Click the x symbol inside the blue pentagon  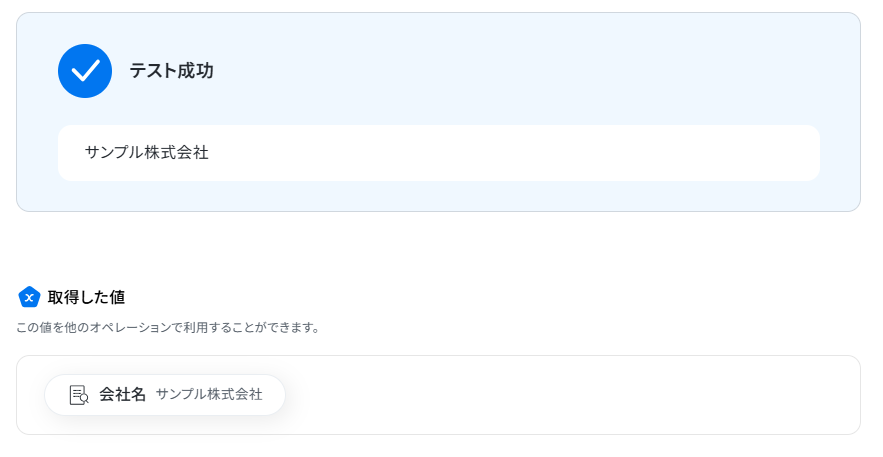point(29,298)
